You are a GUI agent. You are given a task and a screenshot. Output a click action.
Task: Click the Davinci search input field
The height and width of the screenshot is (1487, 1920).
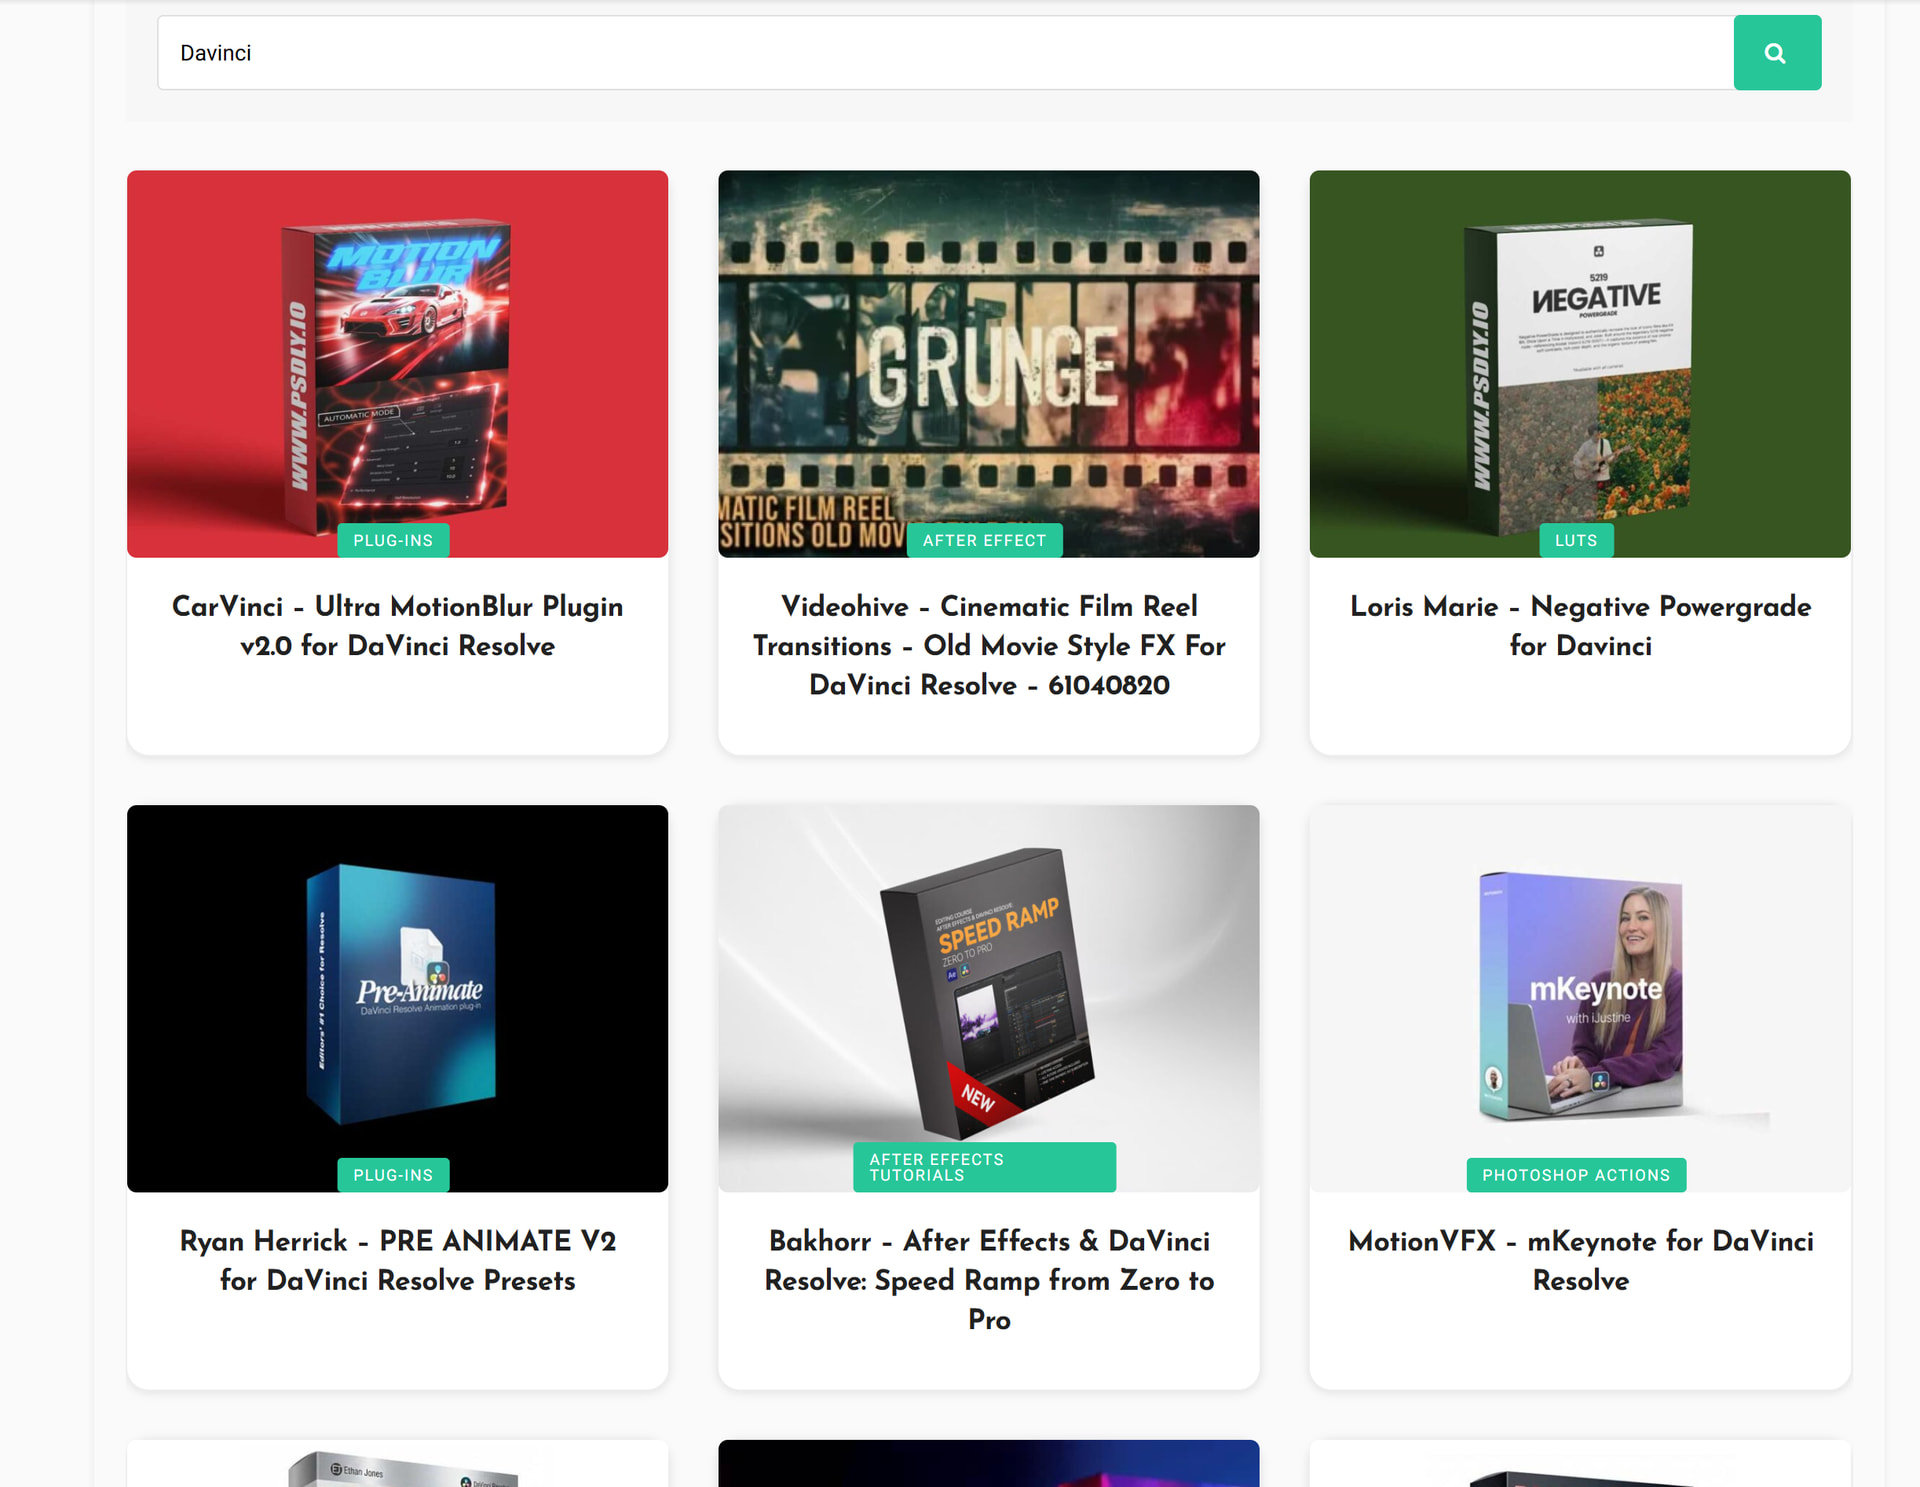[x=945, y=53]
